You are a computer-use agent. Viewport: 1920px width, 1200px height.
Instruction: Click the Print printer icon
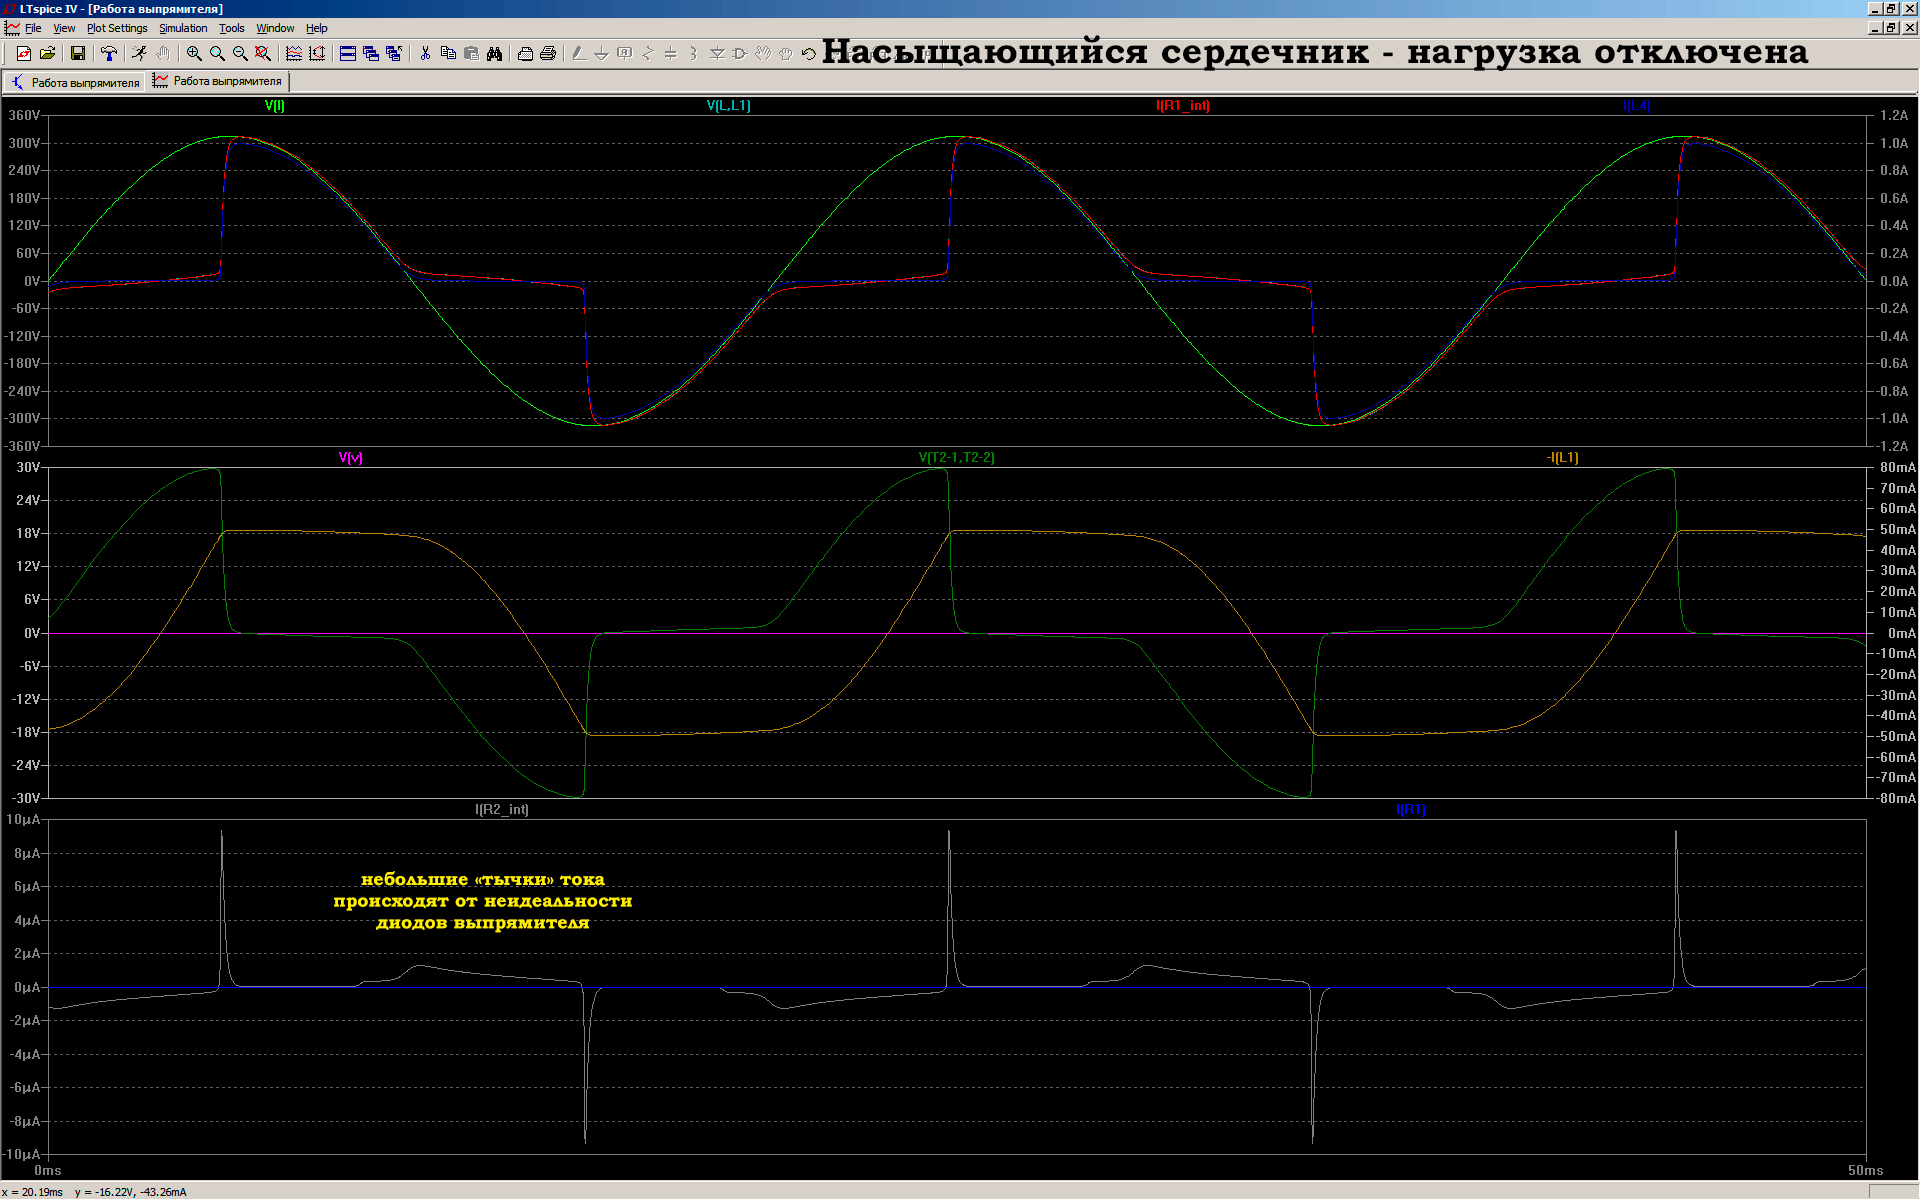(x=548, y=54)
